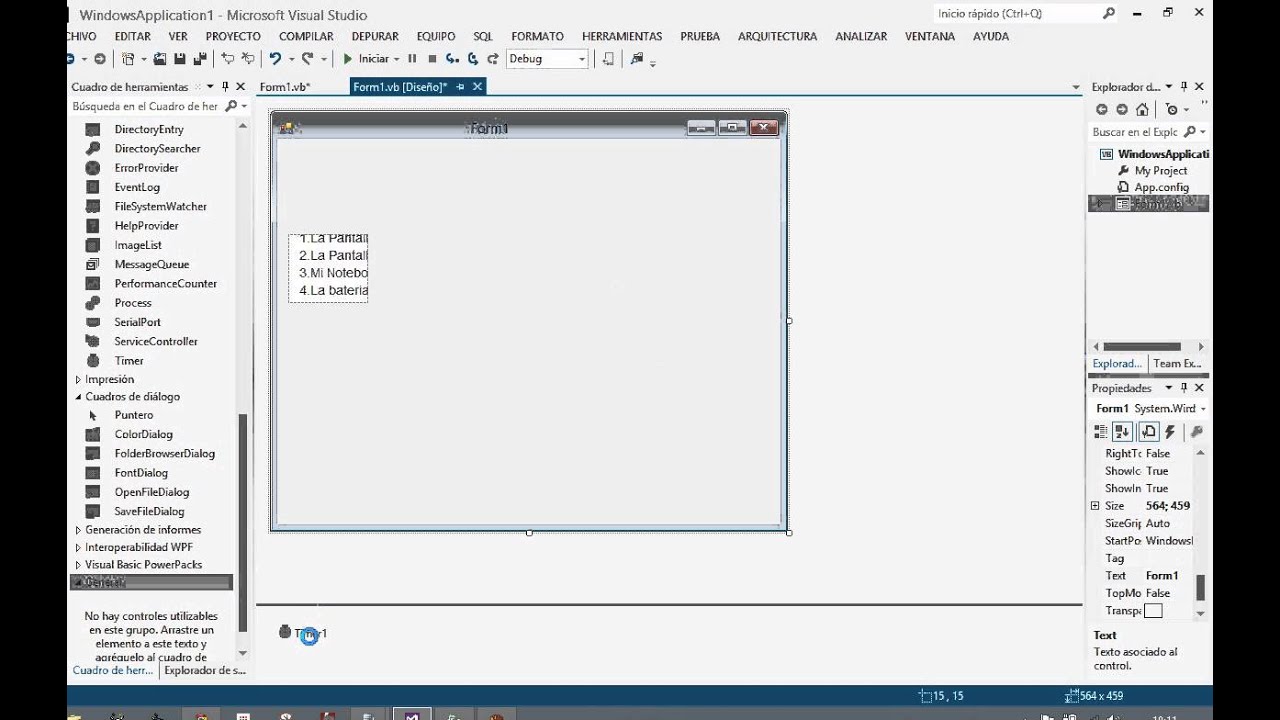This screenshot has height=720, width=1280.
Task: Open the EDITAR menu
Action: 133,36
